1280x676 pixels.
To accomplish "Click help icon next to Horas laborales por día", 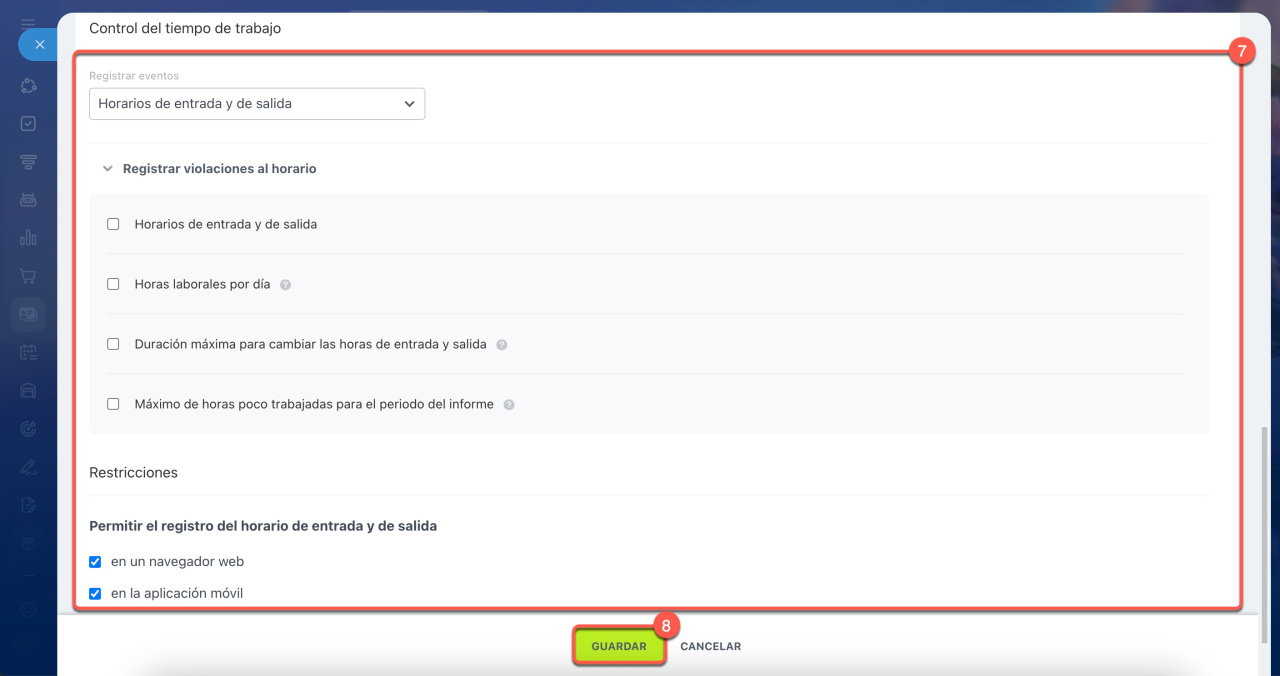I will click(285, 285).
